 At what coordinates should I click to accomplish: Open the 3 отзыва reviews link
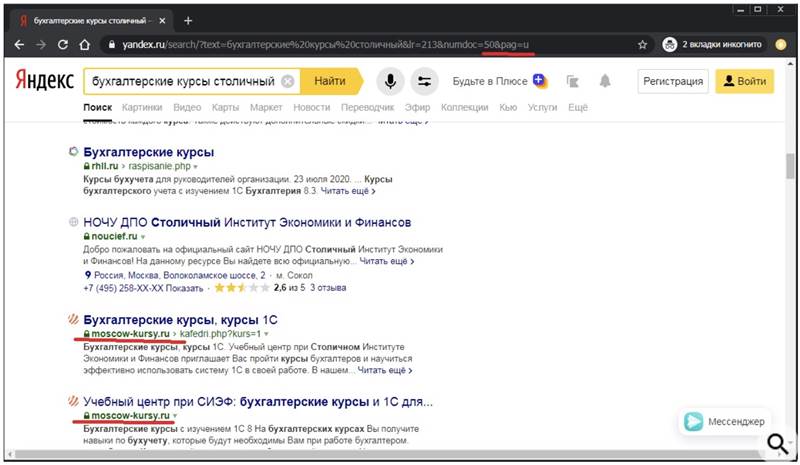[328, 288]
